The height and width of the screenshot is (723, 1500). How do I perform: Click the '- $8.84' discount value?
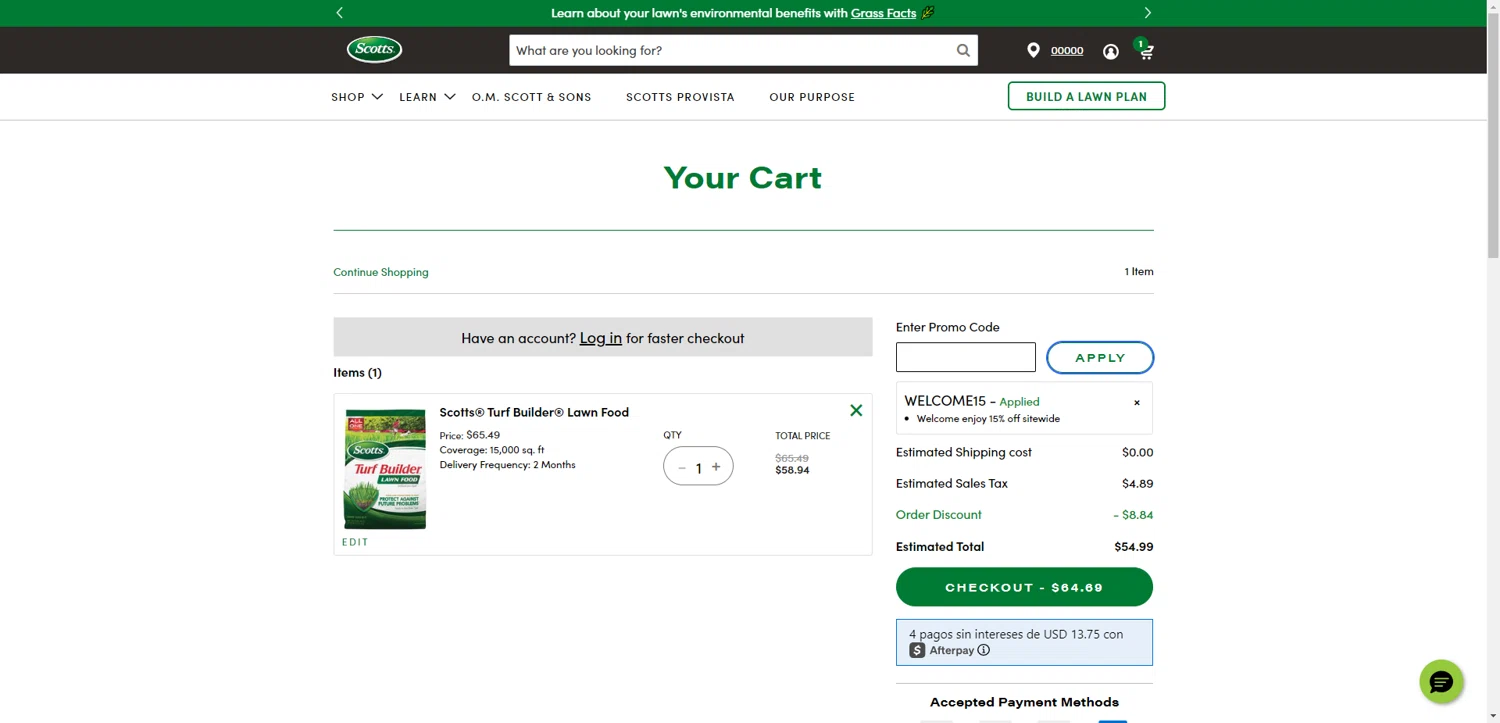point(1133,514)
